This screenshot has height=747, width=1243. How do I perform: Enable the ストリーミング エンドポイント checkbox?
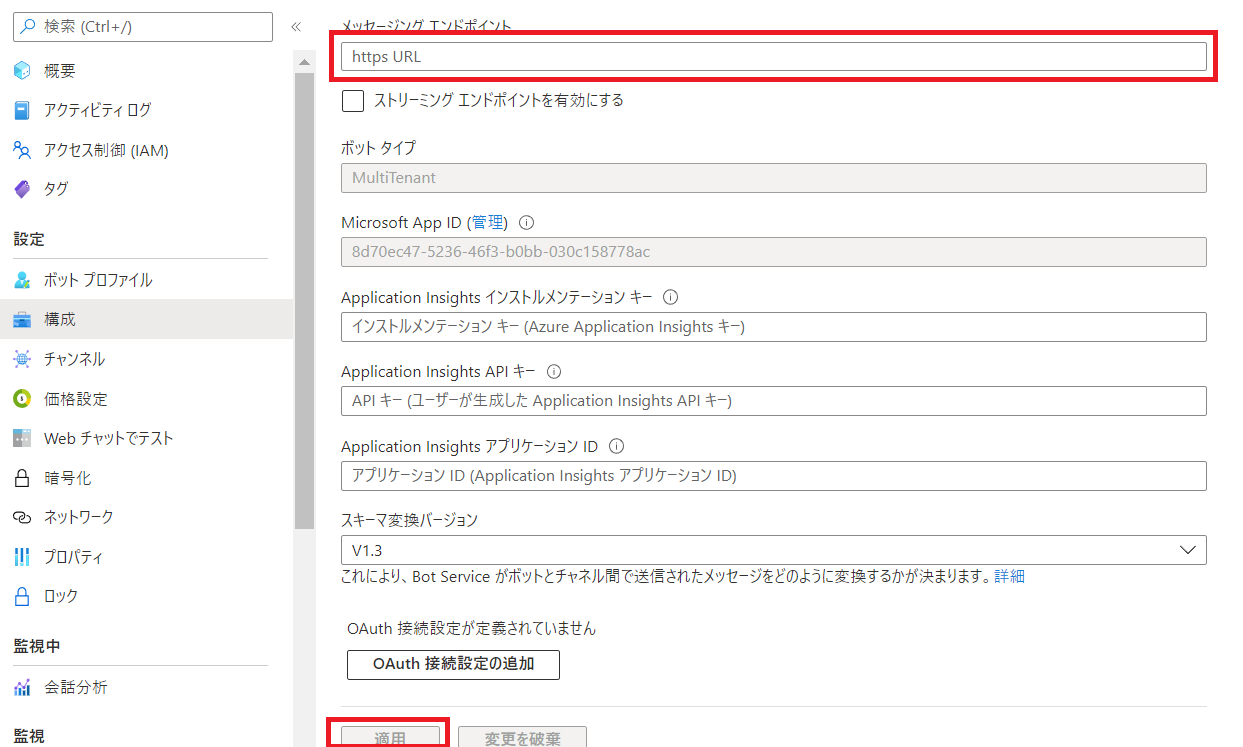(x=352, y=100)
